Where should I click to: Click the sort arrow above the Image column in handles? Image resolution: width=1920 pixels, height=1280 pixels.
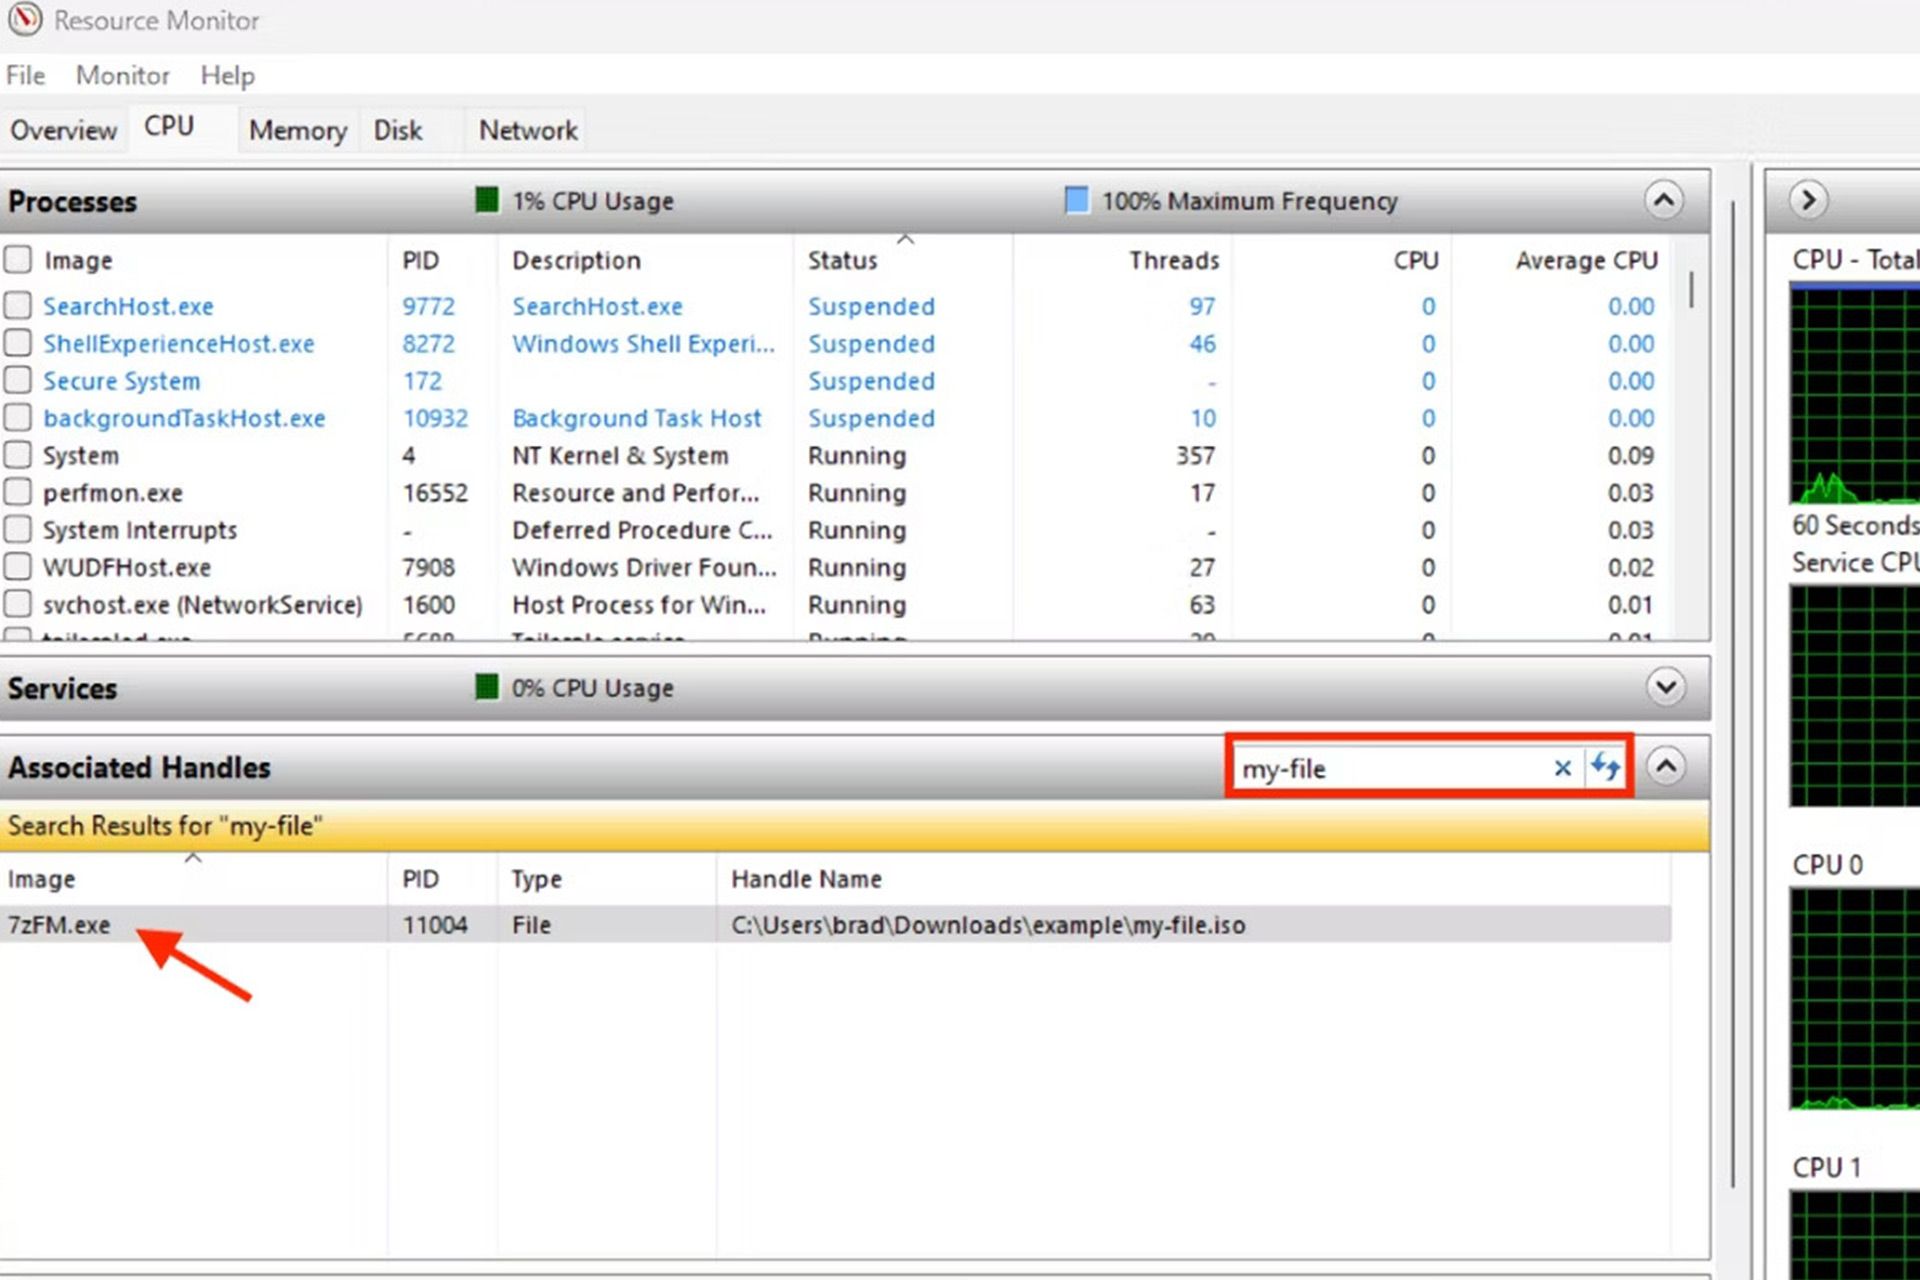point(192,858)
